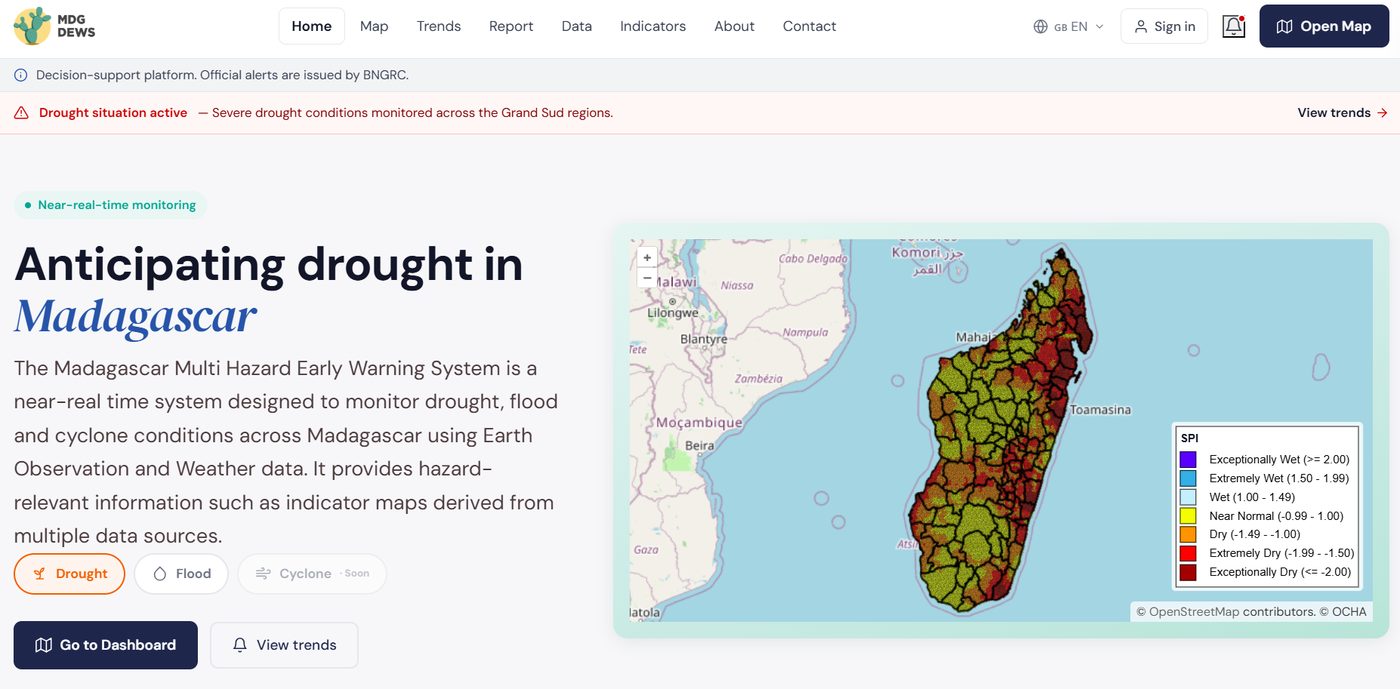Image resolution: width=1400 pixels, height=689 pixels.
Task: Click the Dry orange swatch
Action: coord(1188,535)
